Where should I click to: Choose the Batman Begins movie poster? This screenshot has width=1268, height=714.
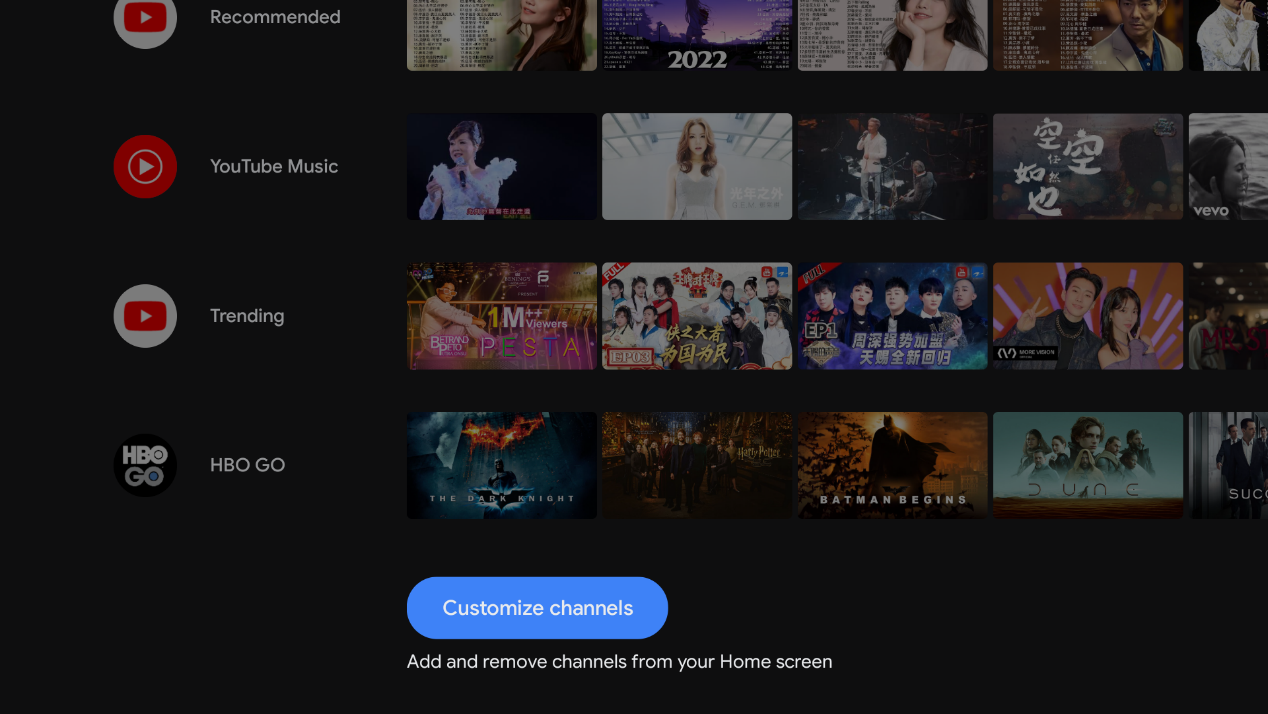click(892, 465)
